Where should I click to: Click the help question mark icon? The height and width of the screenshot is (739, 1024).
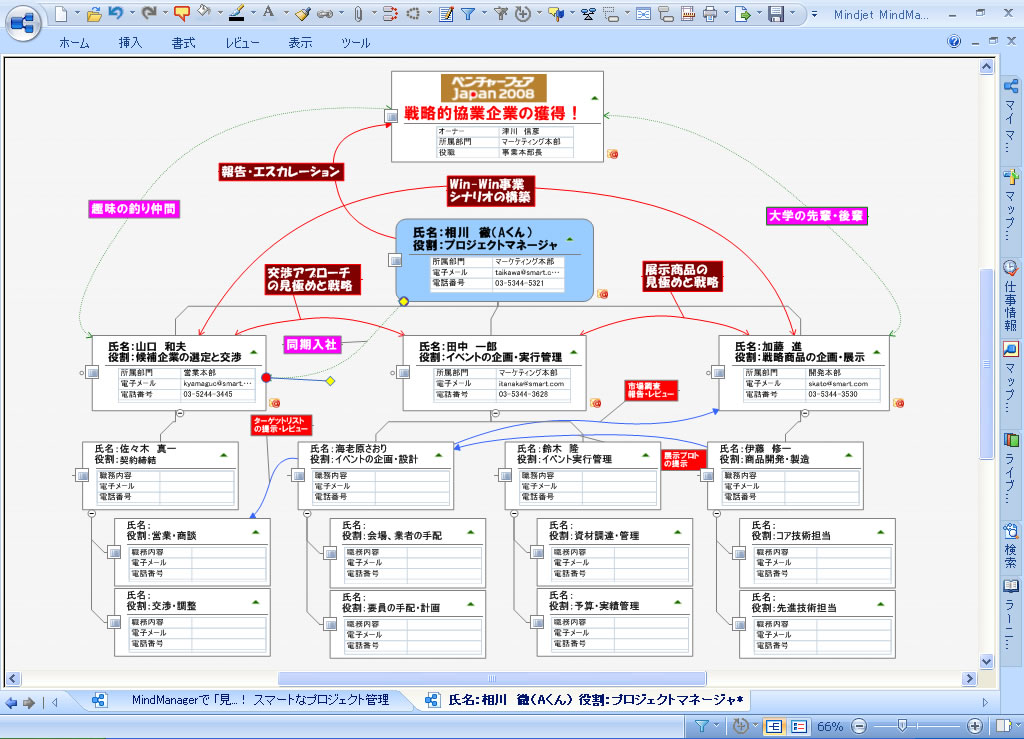pos(954,42)
